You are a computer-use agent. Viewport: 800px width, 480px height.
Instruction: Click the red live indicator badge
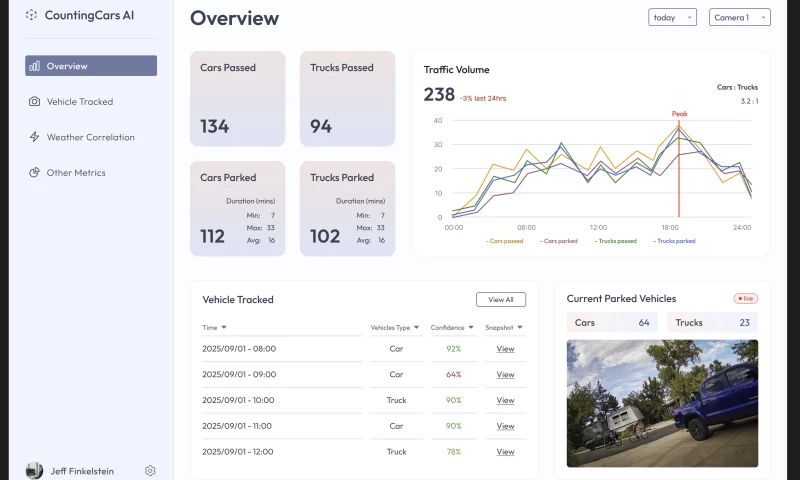coord(745,298)
